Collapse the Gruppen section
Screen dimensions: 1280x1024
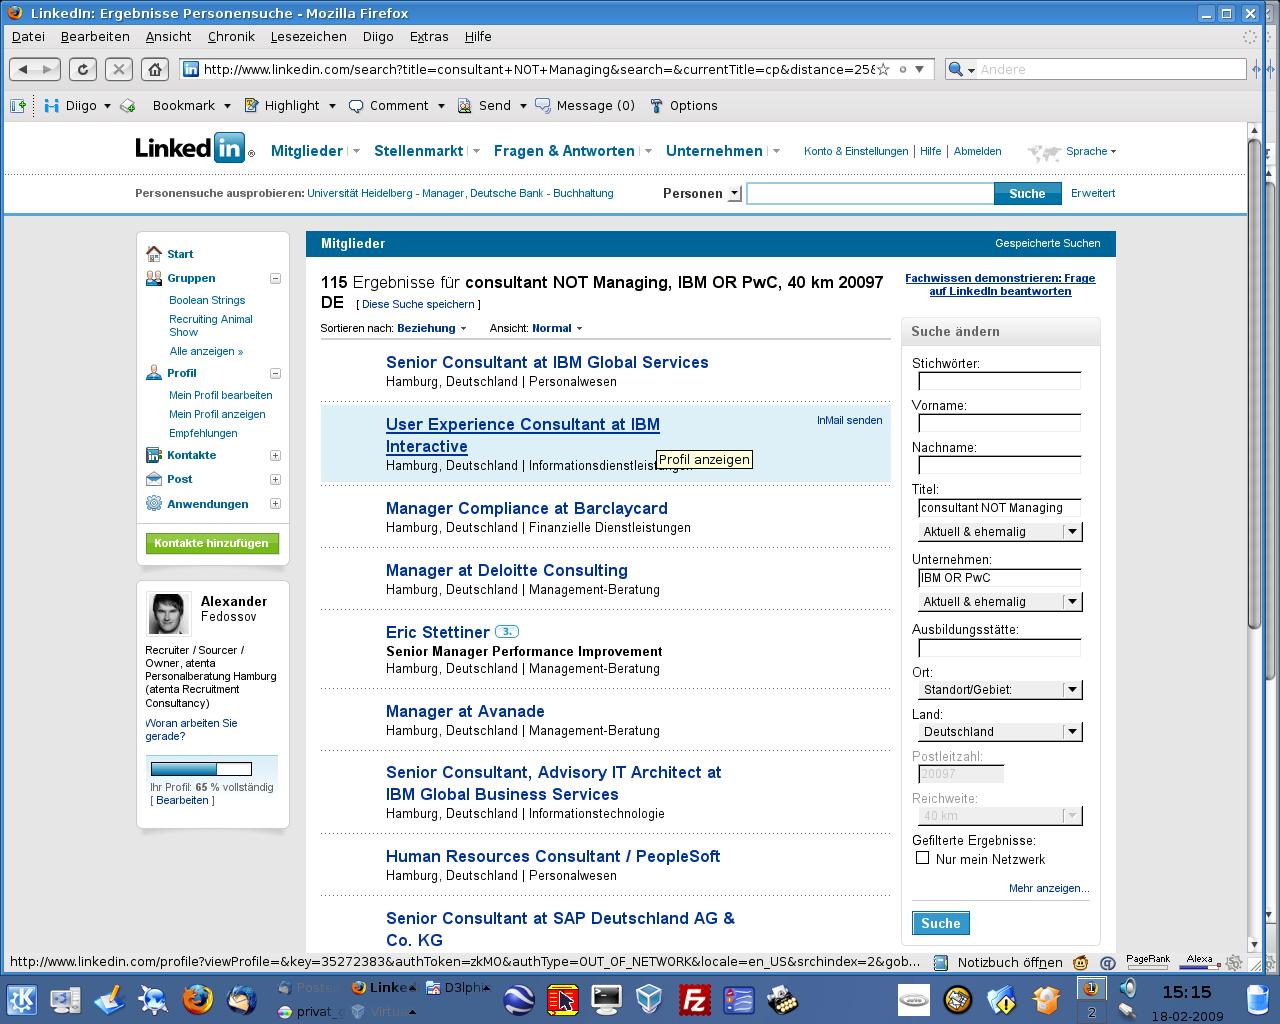275,278
